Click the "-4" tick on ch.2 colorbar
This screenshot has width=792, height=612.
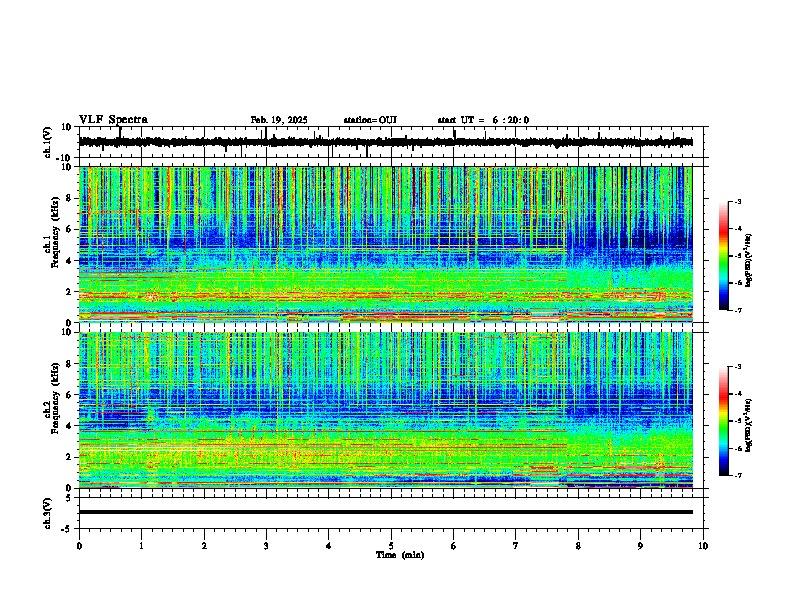tap(738, 394)
